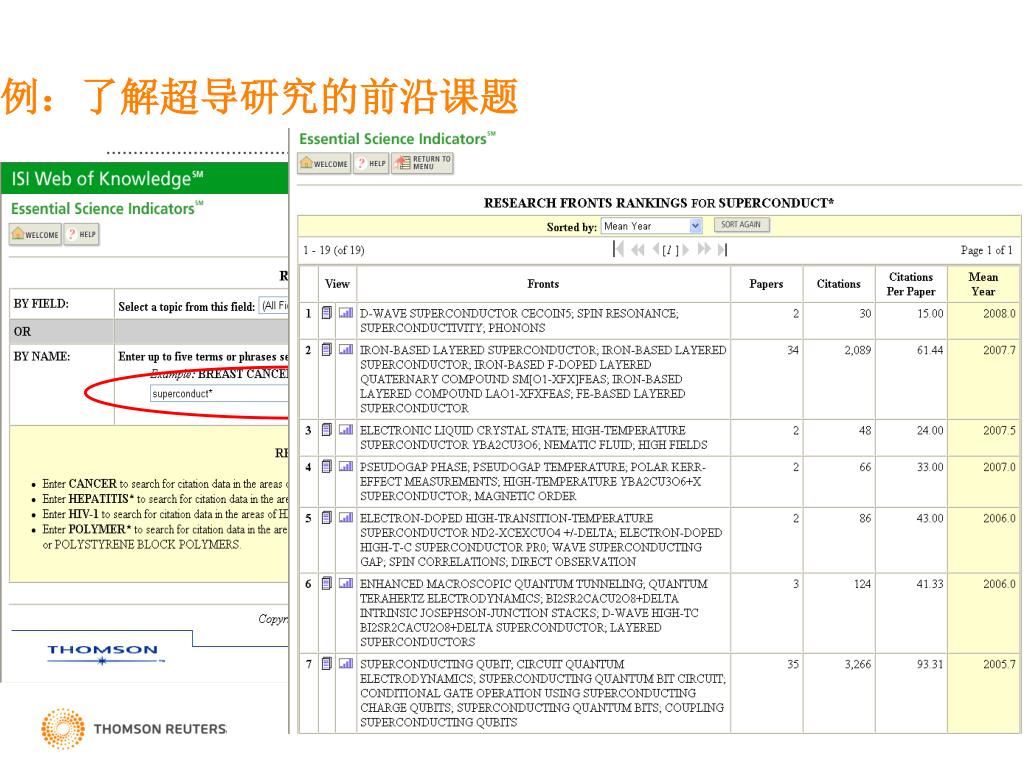Click Return to Menu button
Screen dimensions: 1024x768
[x=423, y=163]
